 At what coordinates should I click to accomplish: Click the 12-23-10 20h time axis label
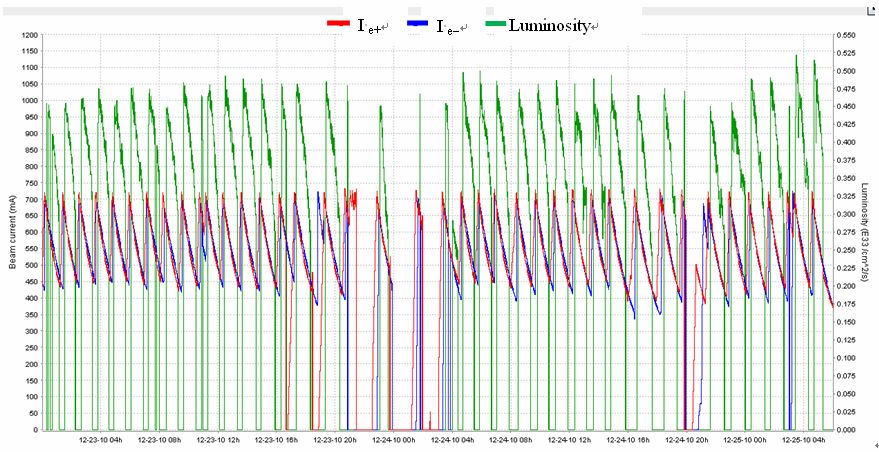click(x=336, y=439)
